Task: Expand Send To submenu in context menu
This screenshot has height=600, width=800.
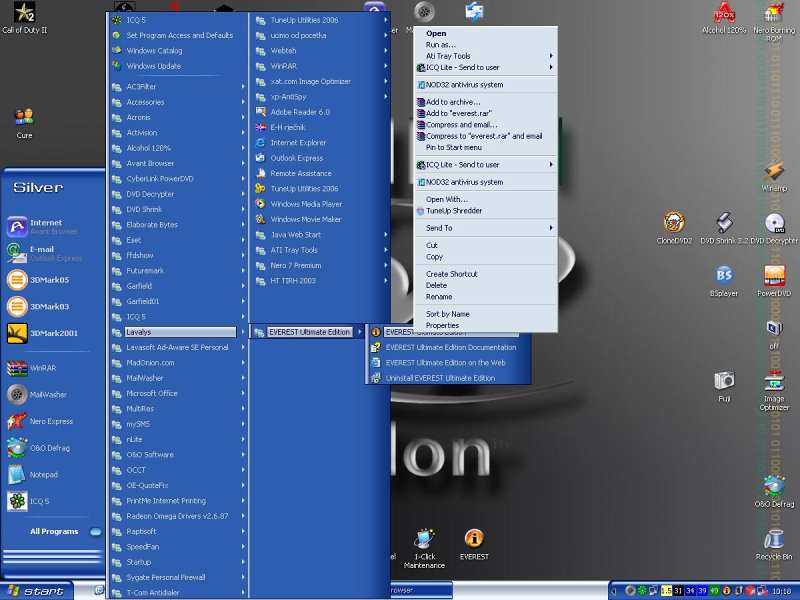Action: click(485, 228)
